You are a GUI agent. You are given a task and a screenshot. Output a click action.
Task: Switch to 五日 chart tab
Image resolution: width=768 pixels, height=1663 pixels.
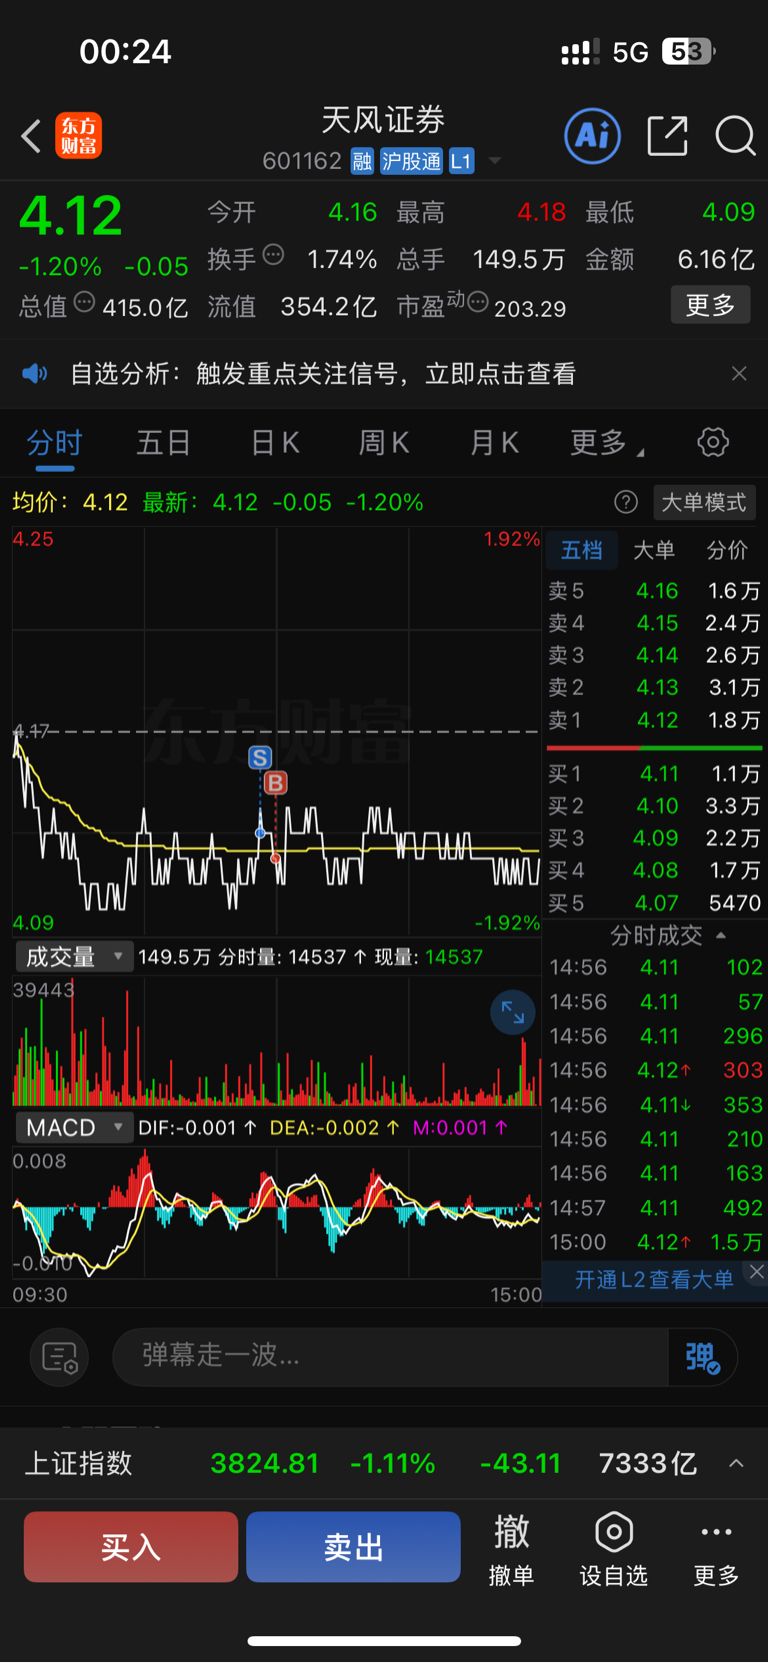pos(163,442)
